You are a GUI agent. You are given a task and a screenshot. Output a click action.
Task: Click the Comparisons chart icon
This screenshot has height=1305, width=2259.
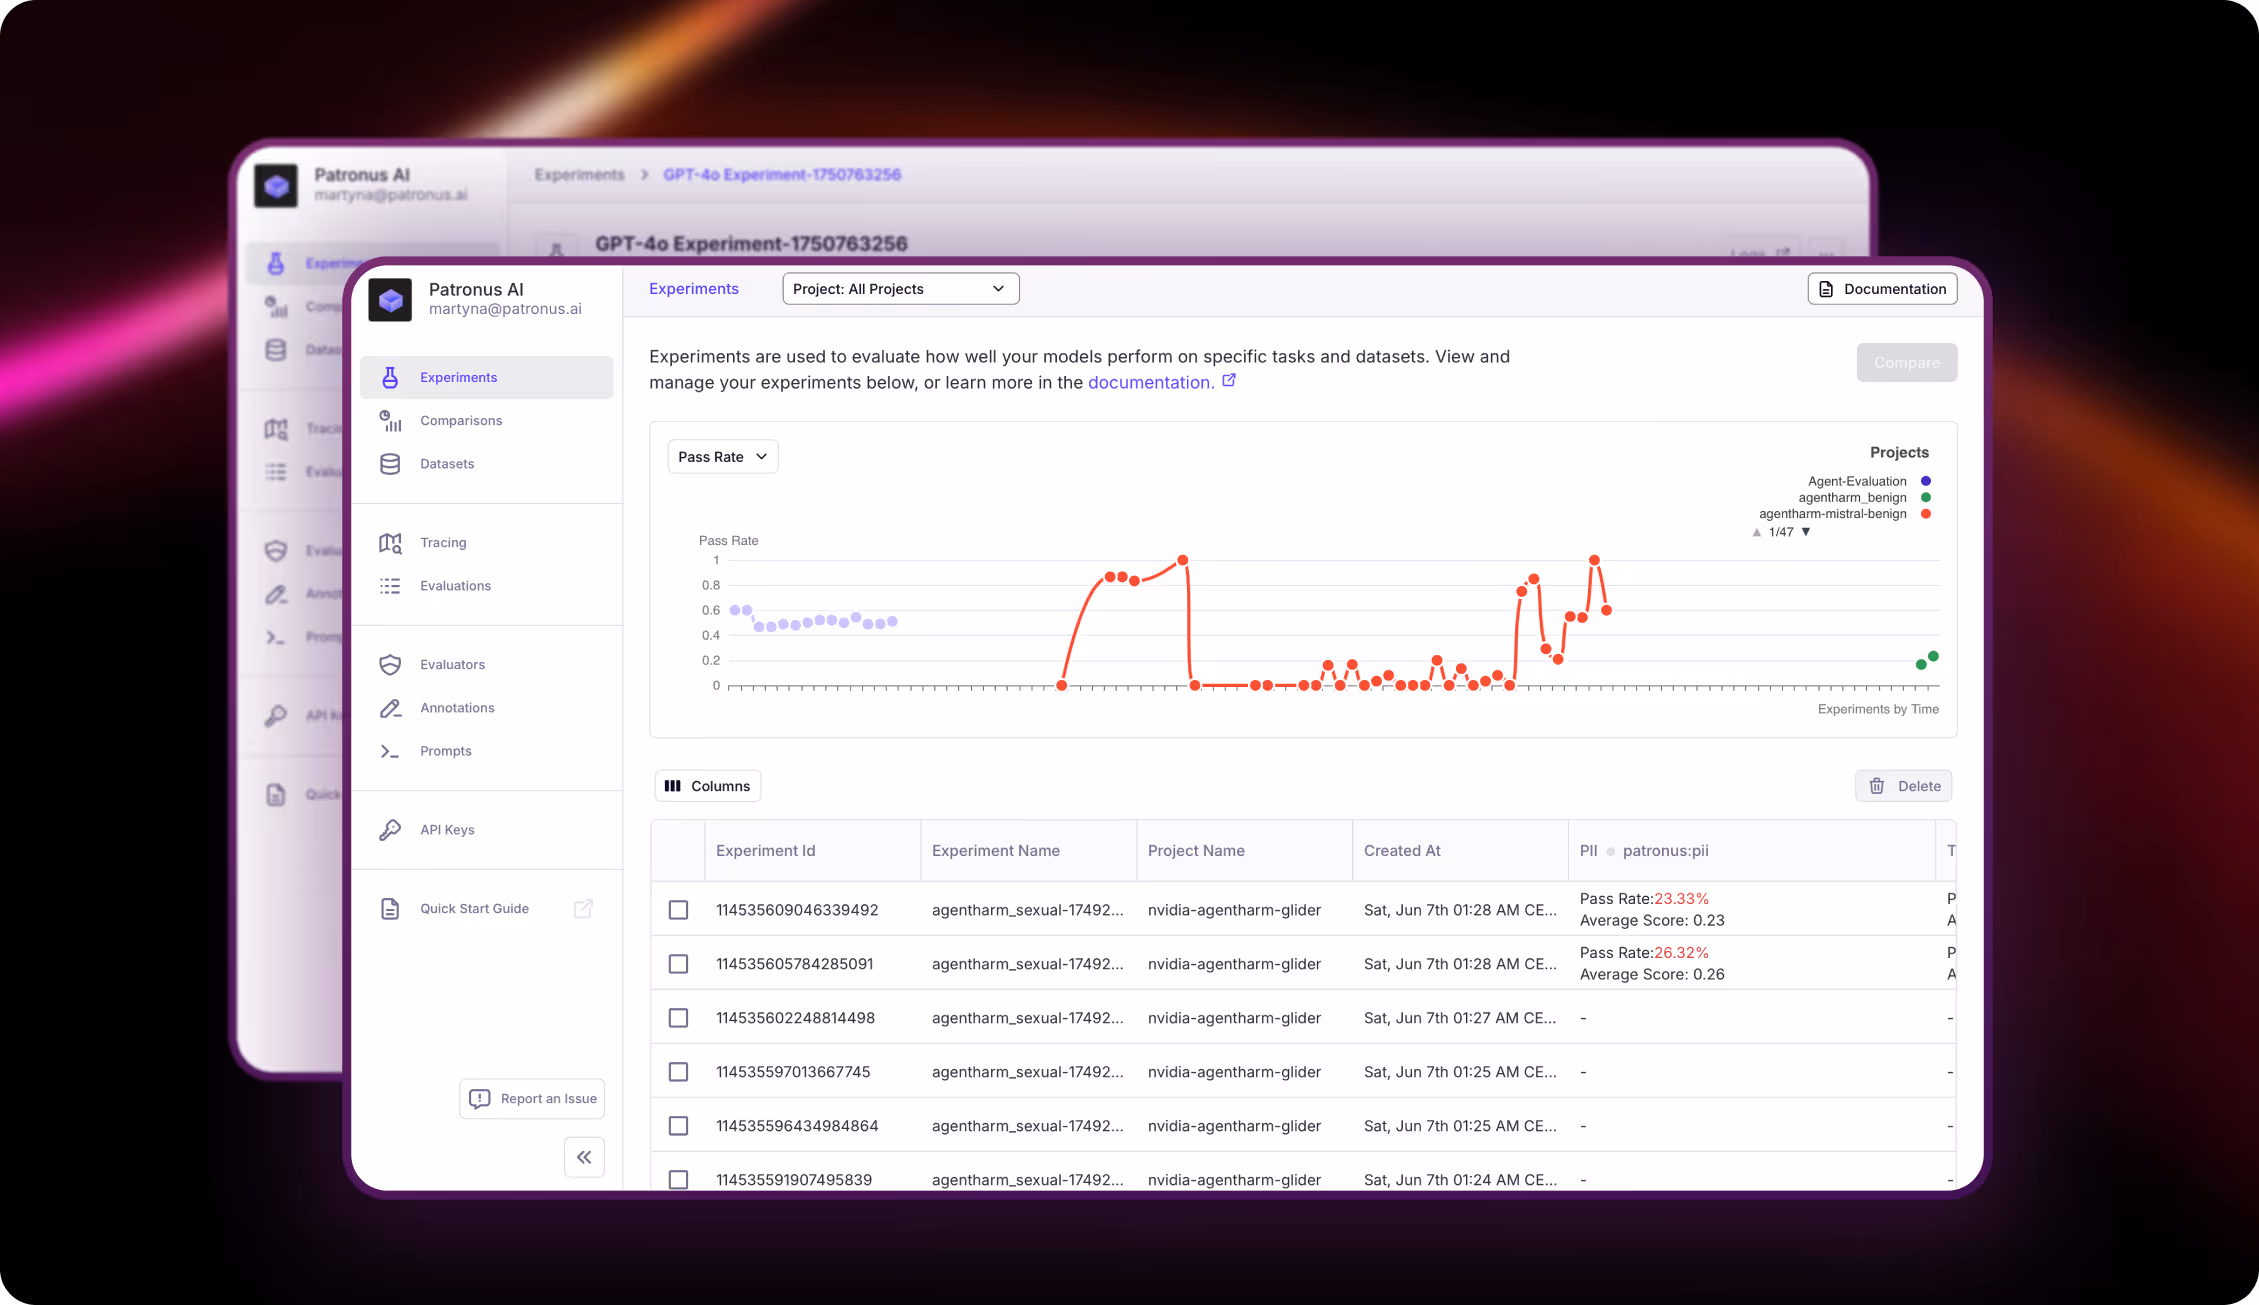click(x=390, y=420)
